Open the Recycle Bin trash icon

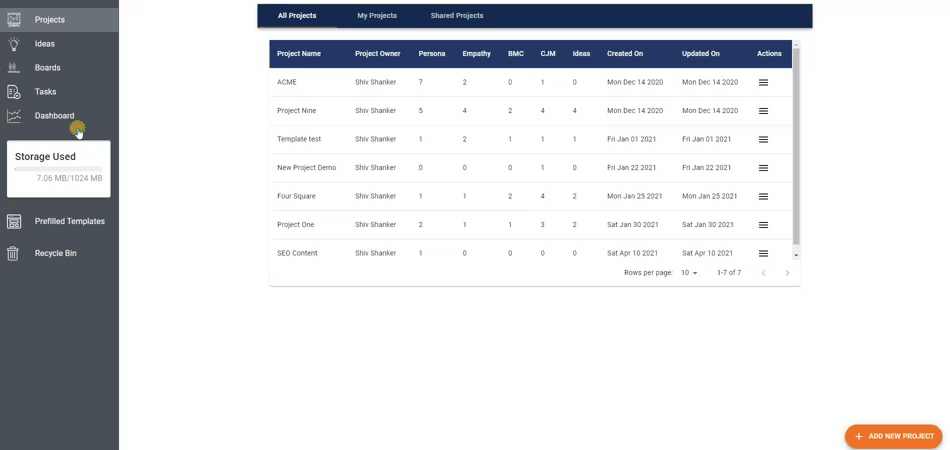14,254
